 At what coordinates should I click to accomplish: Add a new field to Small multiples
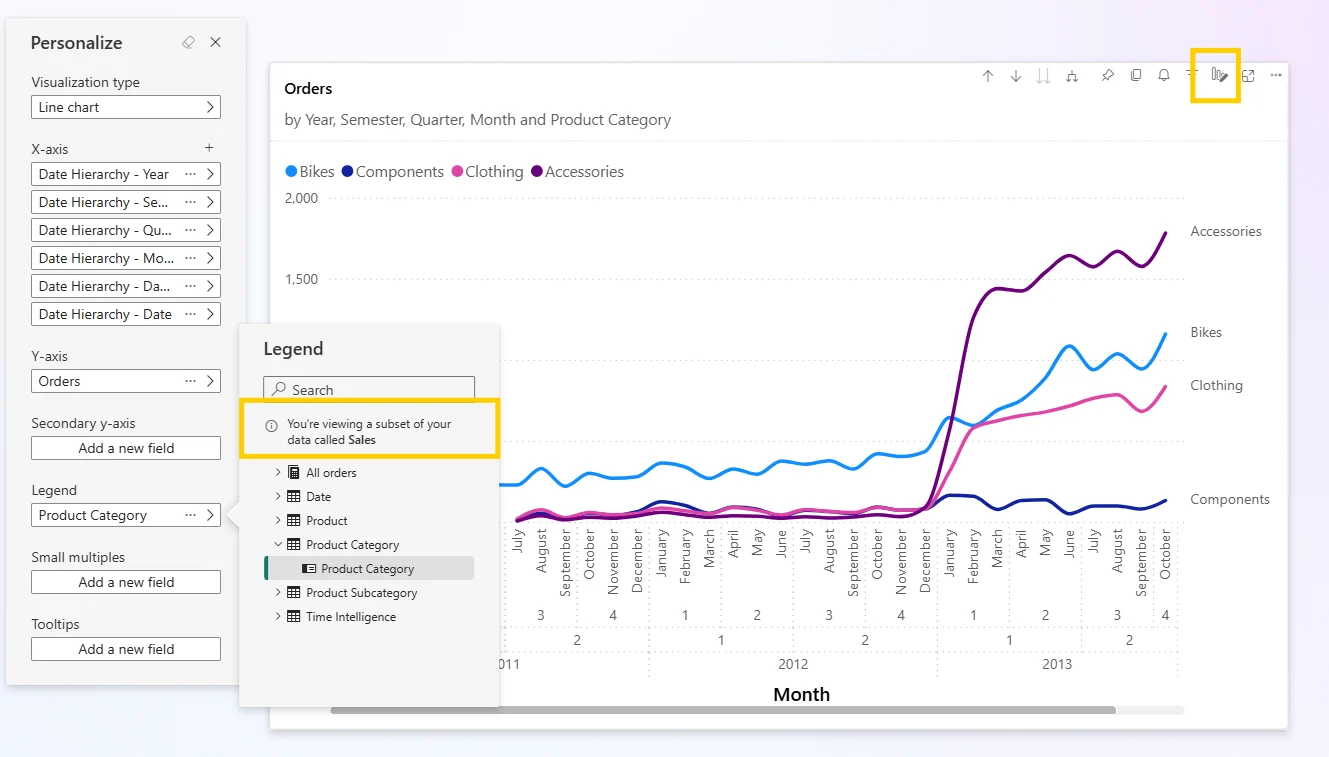126,582
